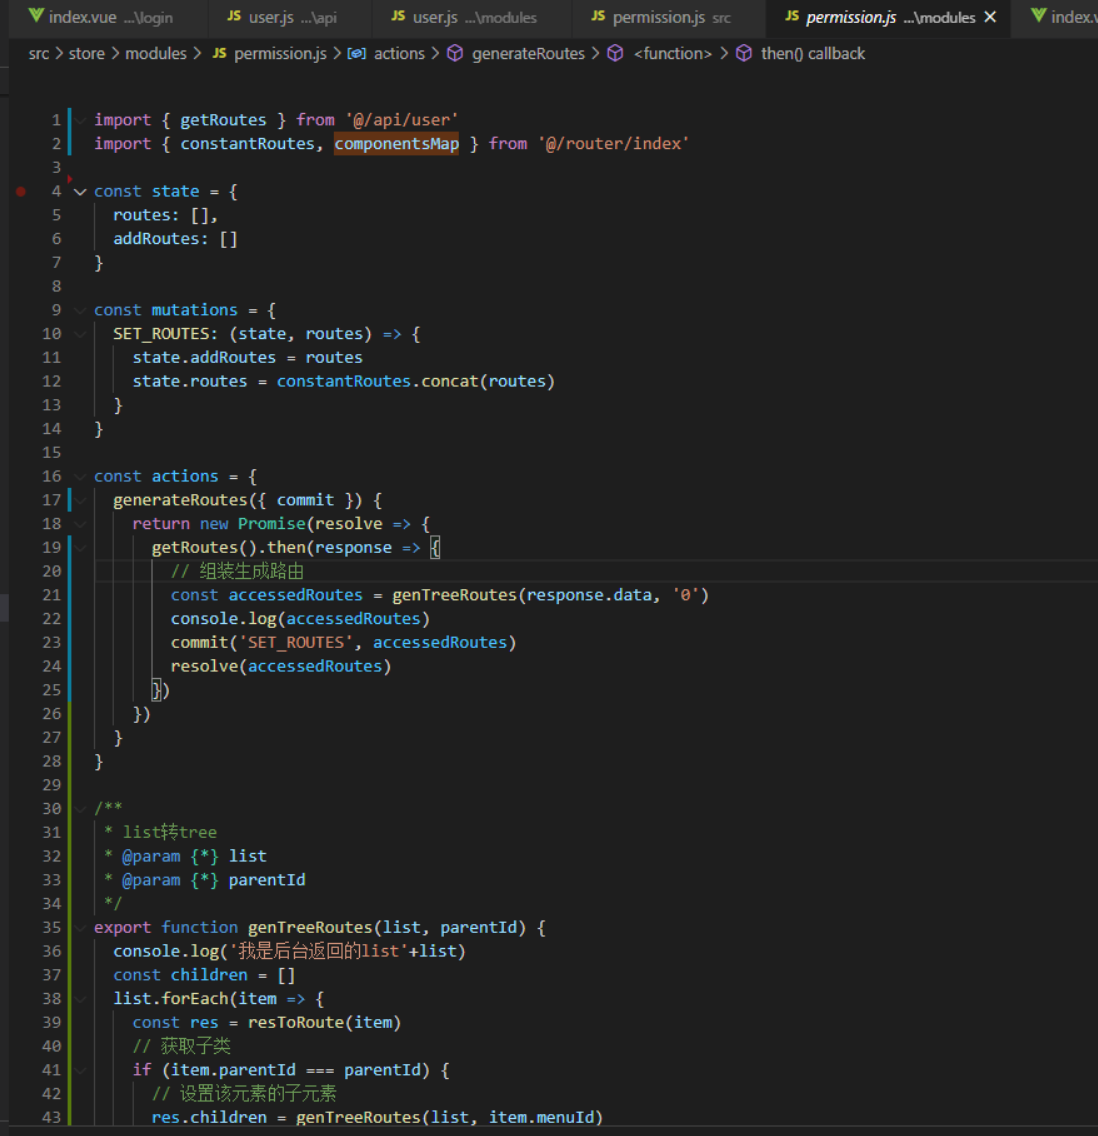1098x1136 pixels.
Task: Fold mutations object at line 9
Action: click(80, 310)
